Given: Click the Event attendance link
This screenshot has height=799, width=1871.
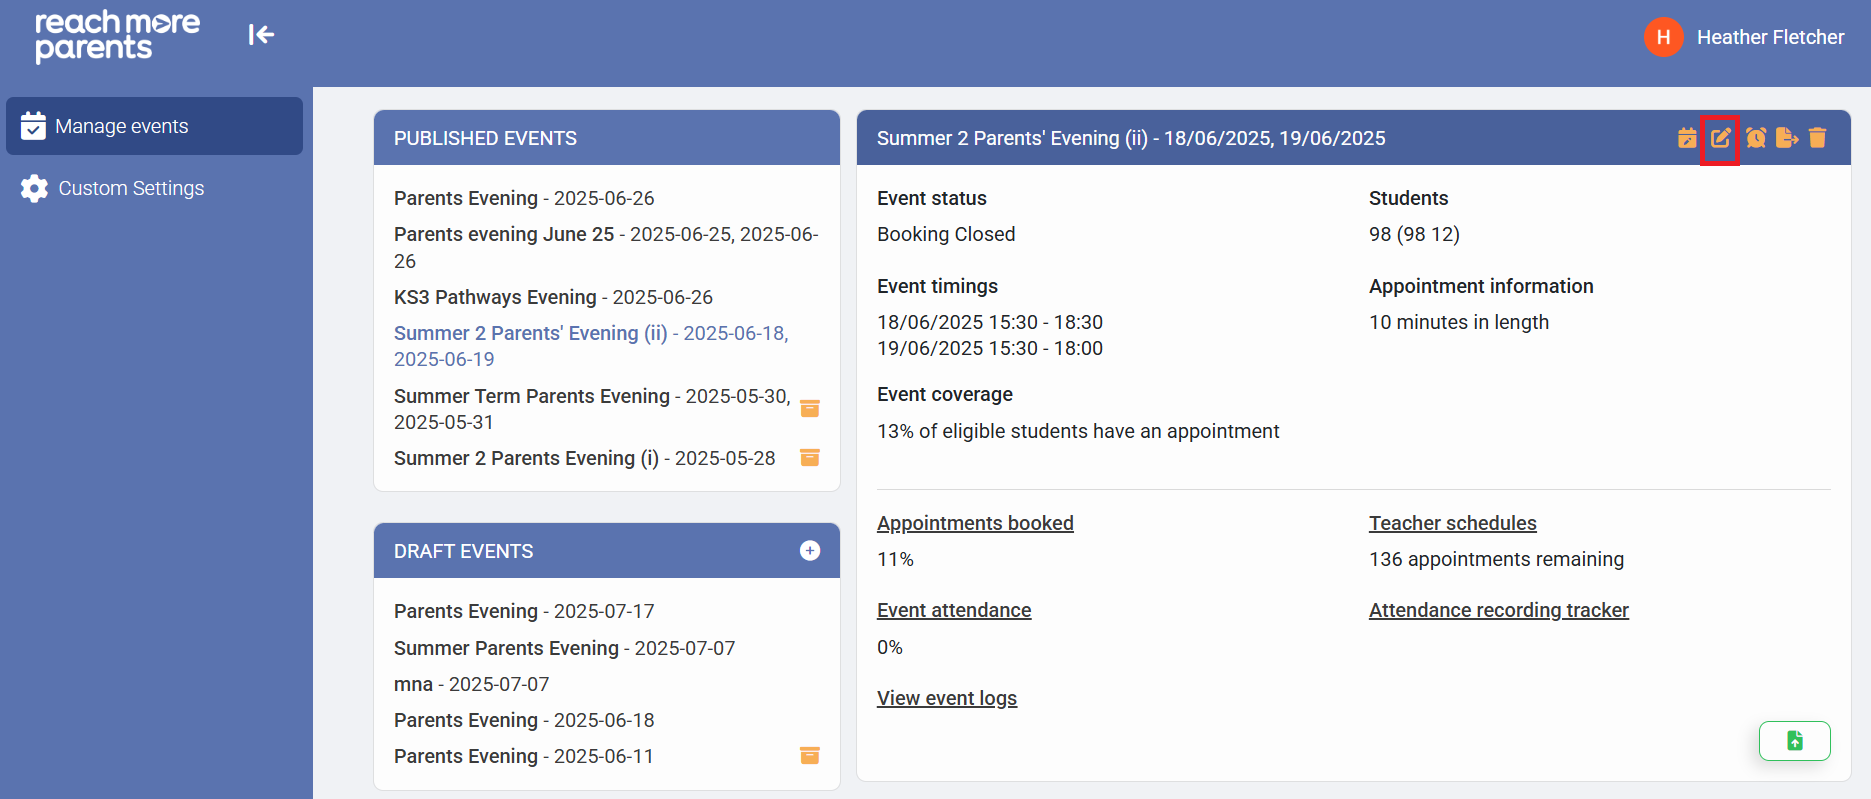Looking at the screenshot, I should 954,610.
